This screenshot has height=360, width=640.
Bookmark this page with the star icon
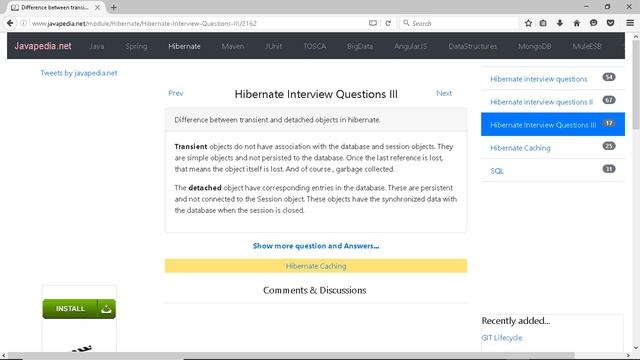[x=528, y=23]
